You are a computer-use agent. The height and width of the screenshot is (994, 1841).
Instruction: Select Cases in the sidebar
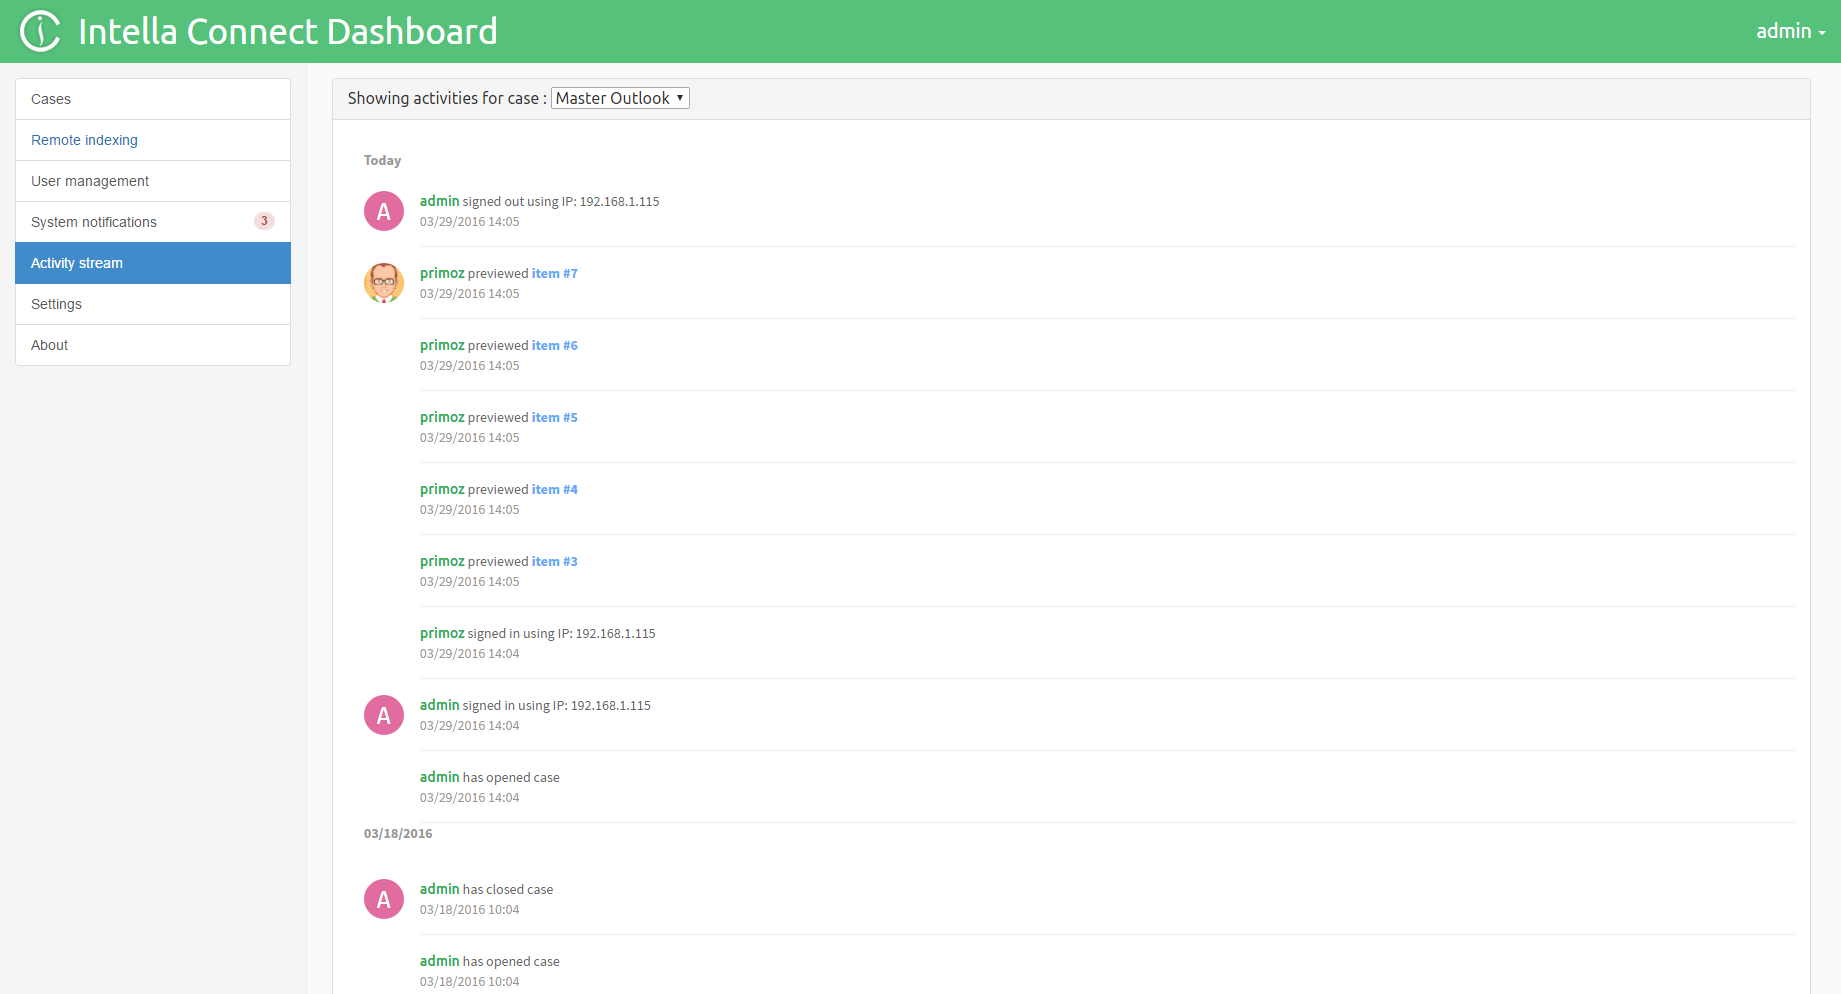coord(51,98)
